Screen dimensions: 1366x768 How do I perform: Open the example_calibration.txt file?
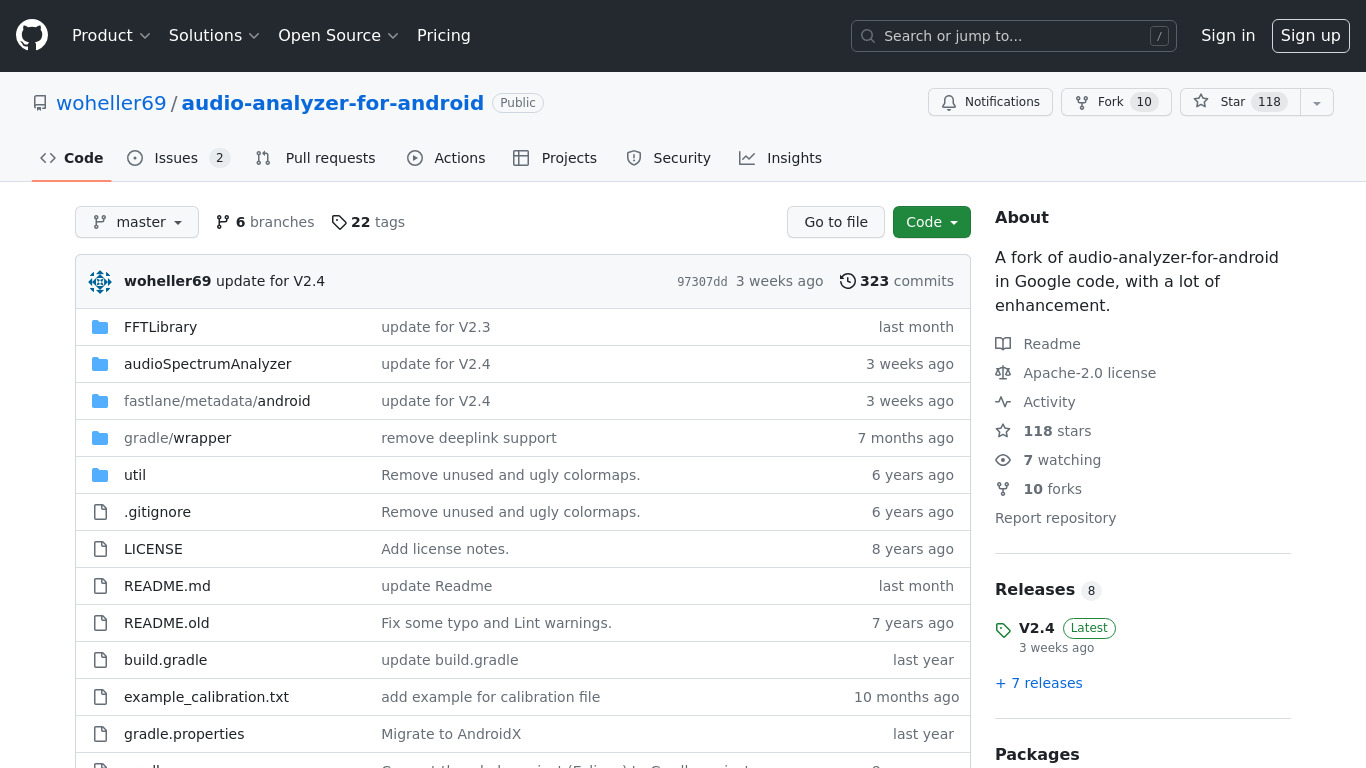pyautogui.click(x=206, y=697)
